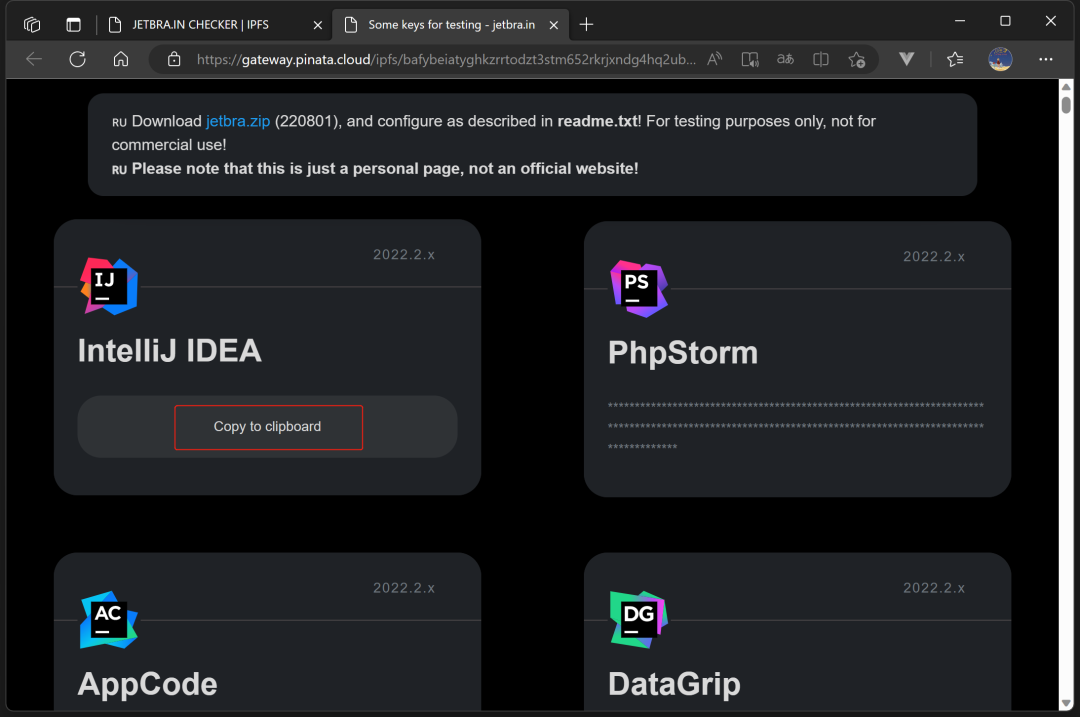Click the AppCode title

147,684
